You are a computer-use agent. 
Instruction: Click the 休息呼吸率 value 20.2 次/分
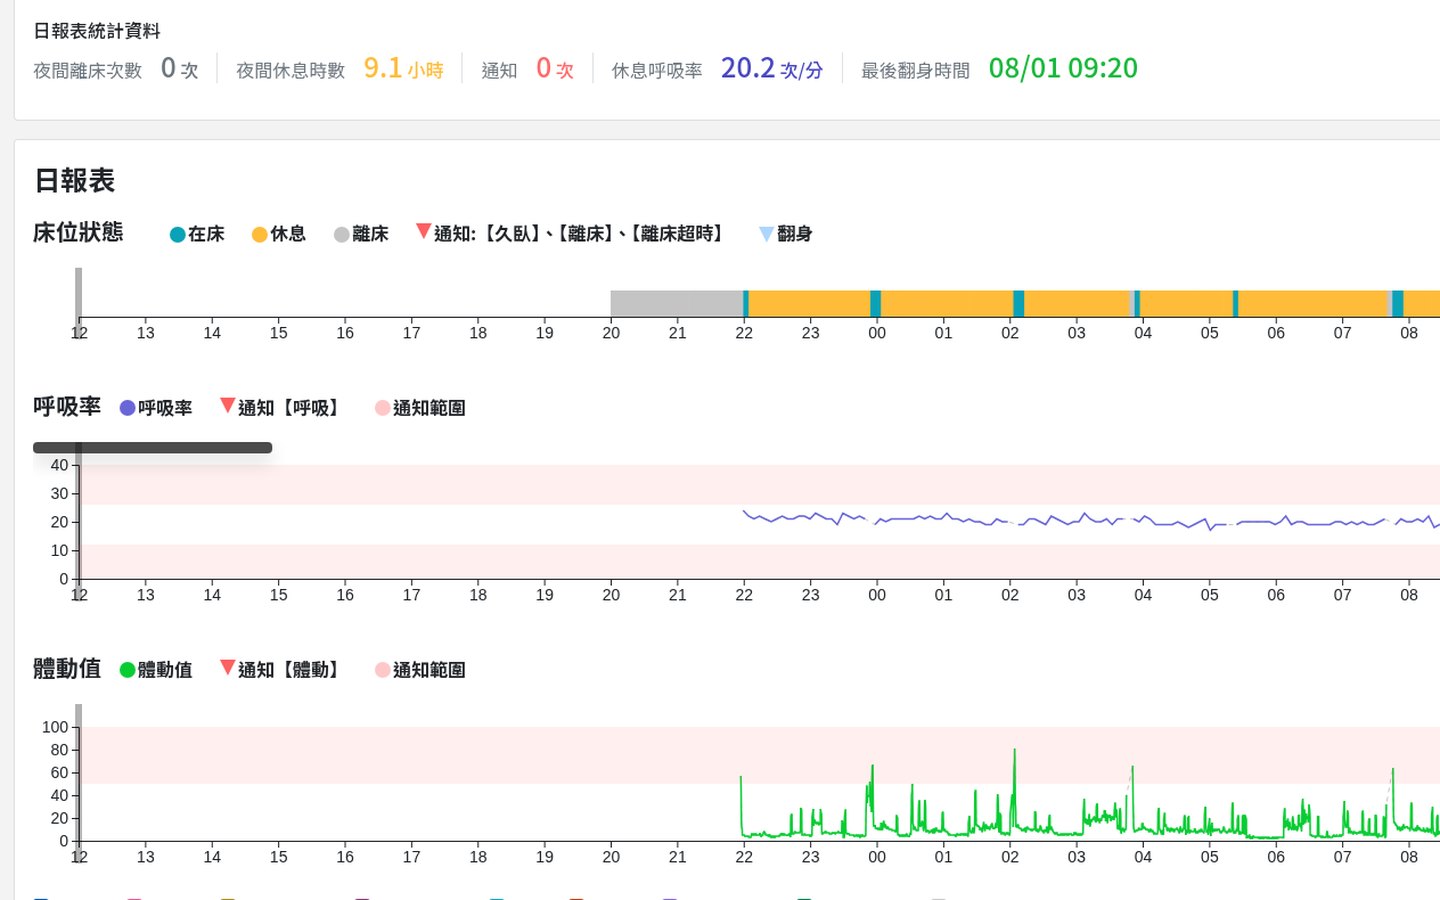coord(771,68)
